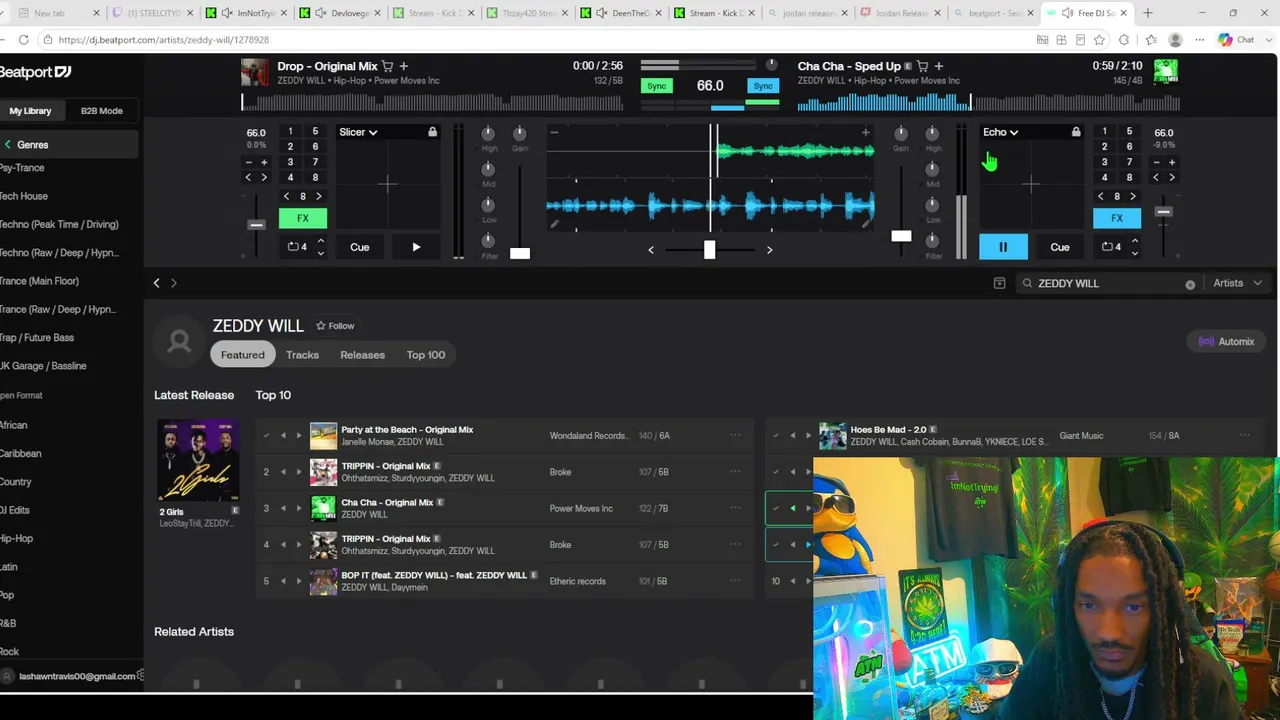Viewport: 1280px width, 720px height.
Task: Select the Tech House genre
Action: pos(24,196)
